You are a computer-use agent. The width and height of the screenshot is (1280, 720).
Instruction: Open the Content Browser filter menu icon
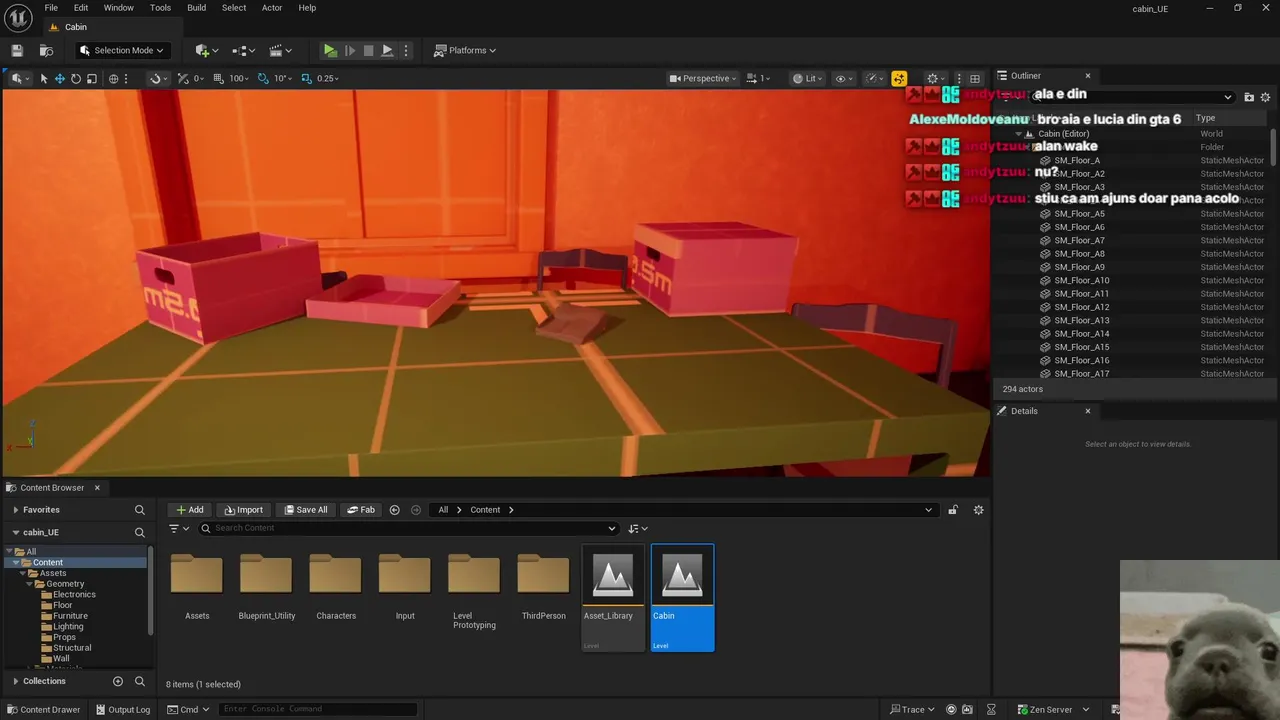178,528
